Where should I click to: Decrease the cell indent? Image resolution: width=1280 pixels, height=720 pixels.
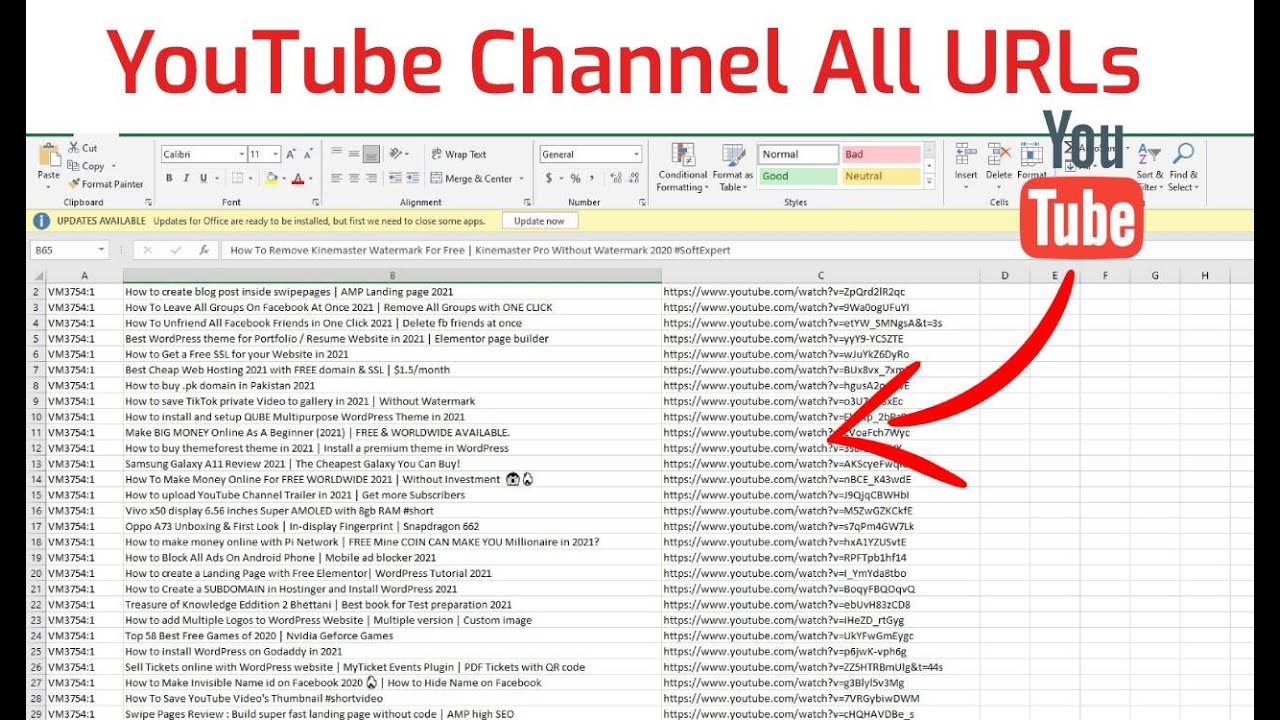(396, 179)
